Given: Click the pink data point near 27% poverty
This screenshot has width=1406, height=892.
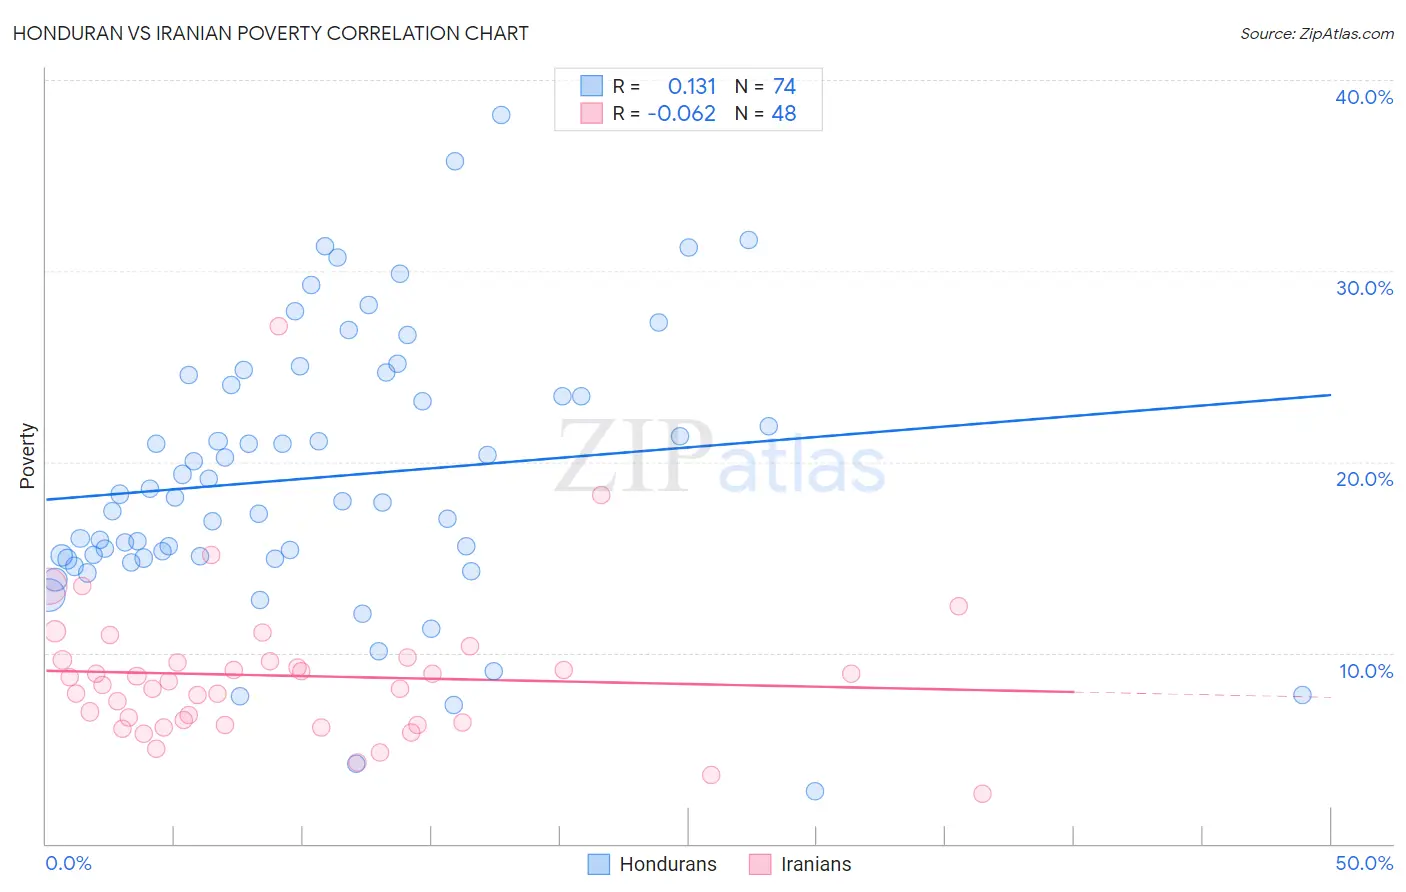Looking at the screenshot, I should click(279, 326).
